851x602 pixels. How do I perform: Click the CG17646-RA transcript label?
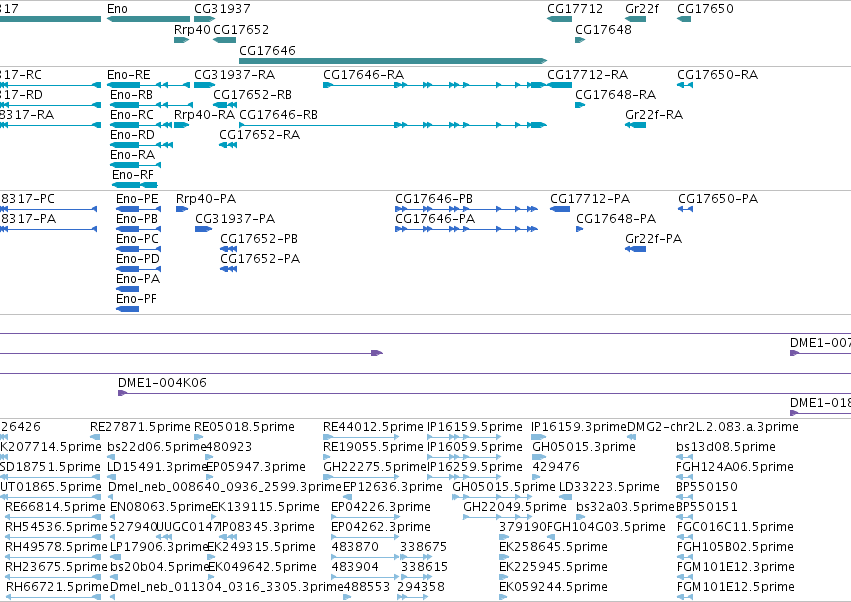(364, 75)
